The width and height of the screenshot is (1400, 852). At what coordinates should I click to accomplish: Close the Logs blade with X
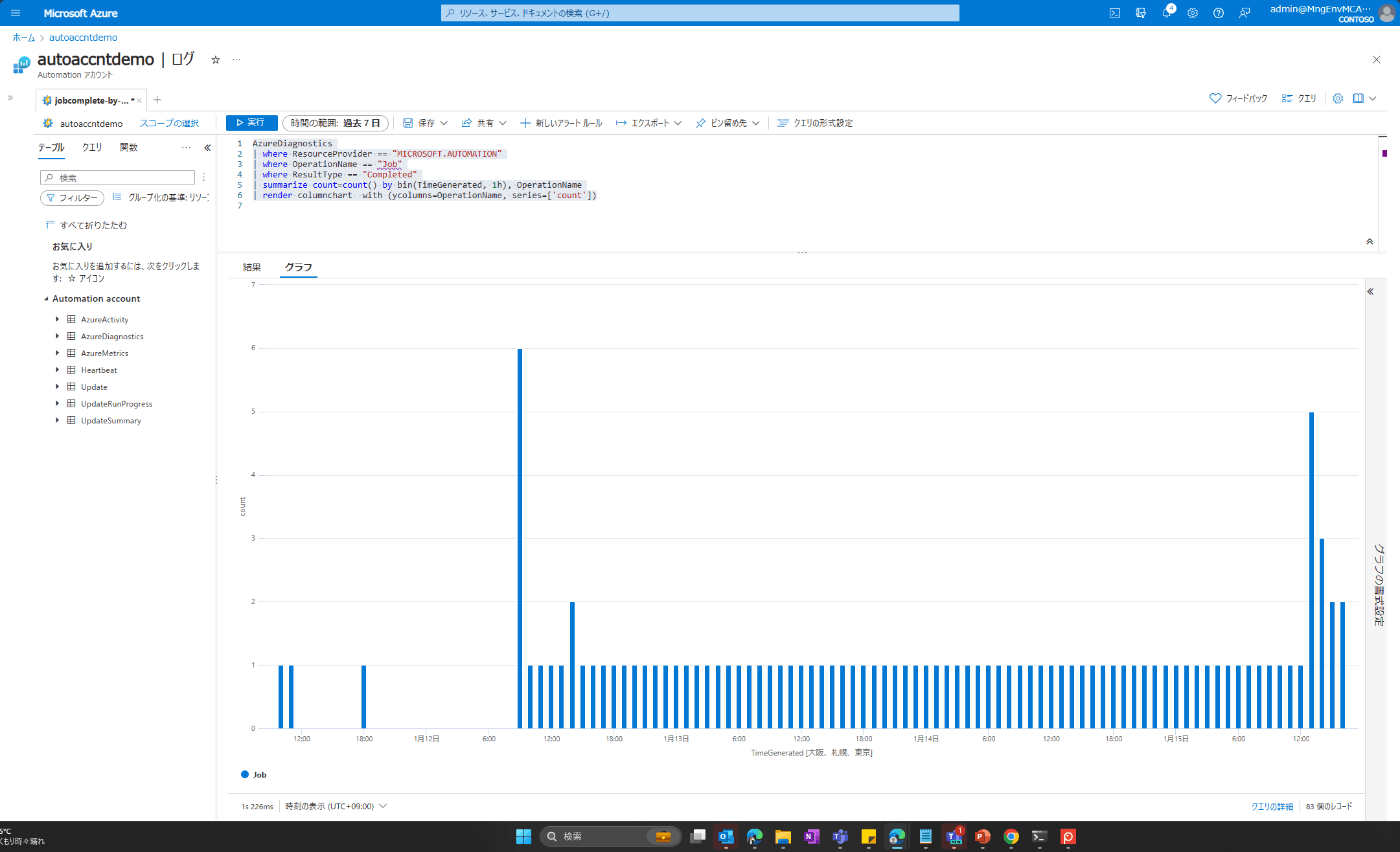point(1377,60)
